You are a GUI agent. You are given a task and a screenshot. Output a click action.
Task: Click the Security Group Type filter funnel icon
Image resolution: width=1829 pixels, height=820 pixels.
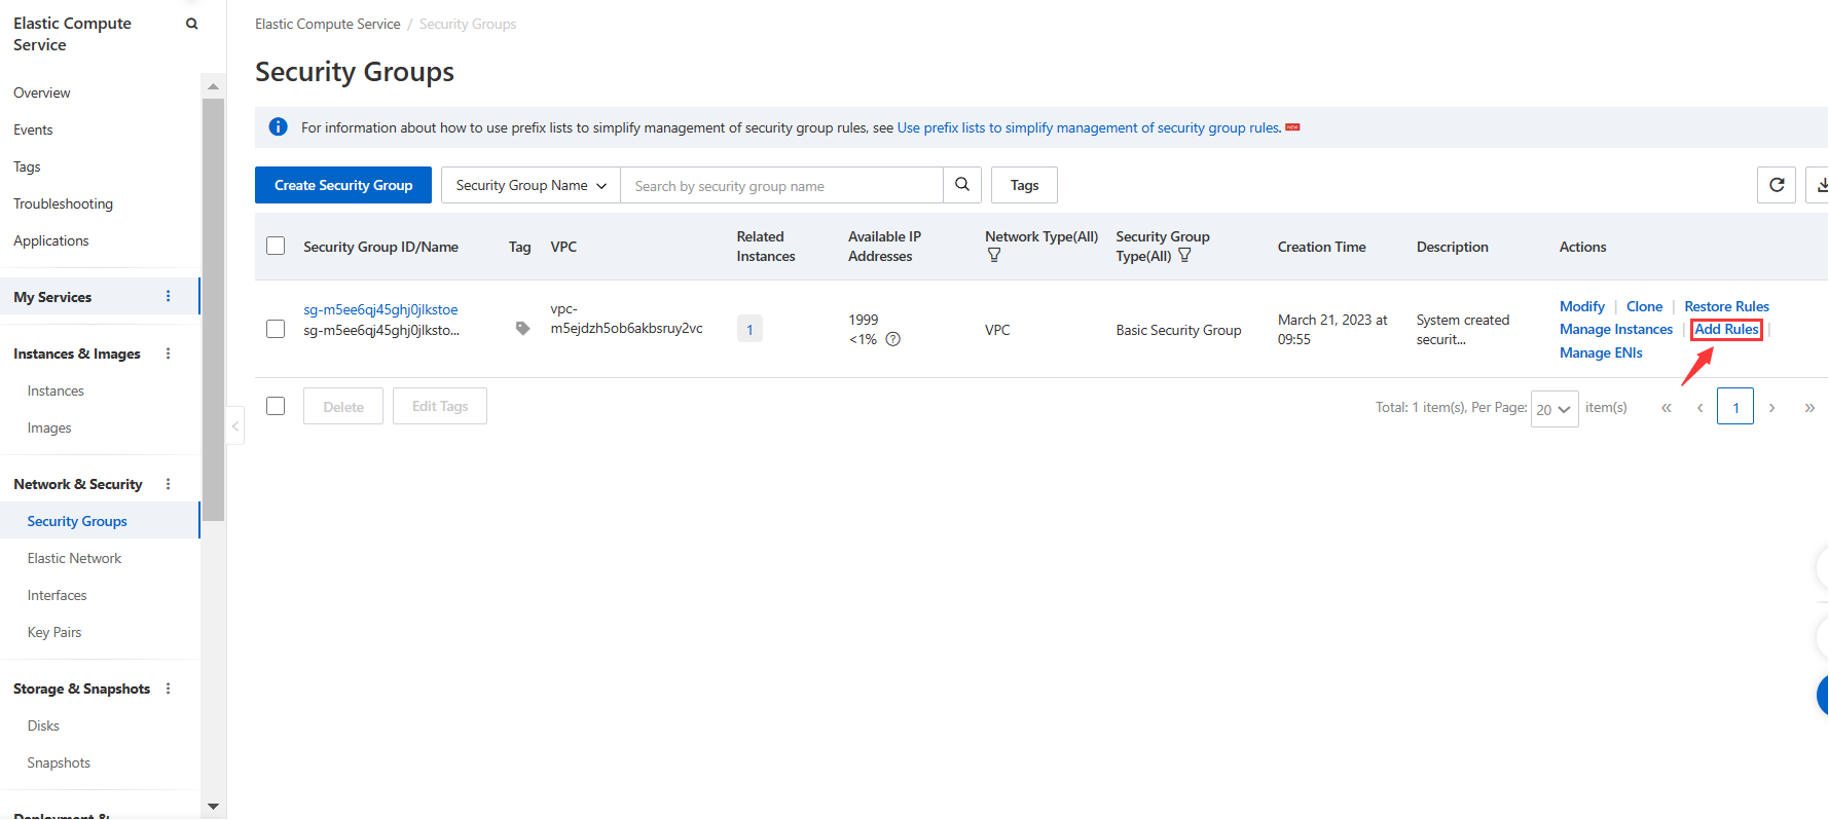pos(1185,256)
